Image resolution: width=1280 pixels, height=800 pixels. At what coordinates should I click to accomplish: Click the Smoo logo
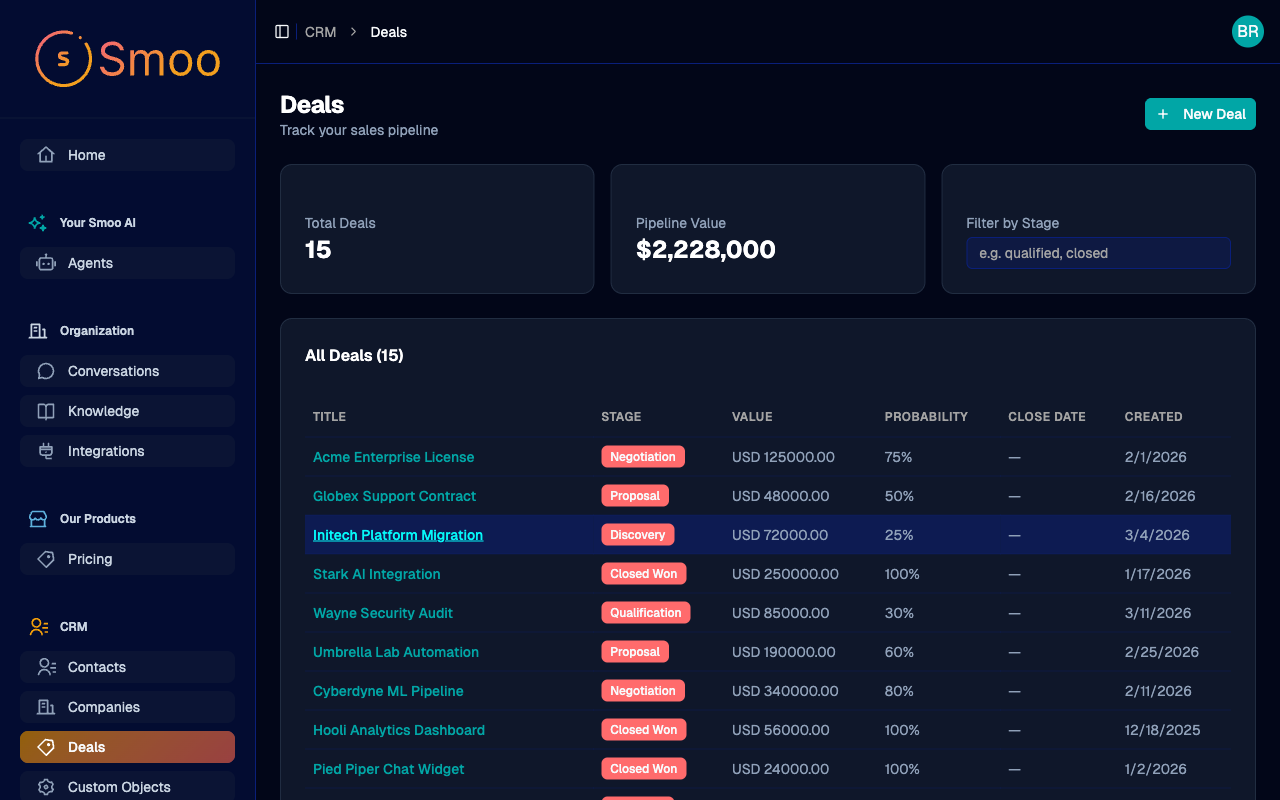click(x=127, y=59)
